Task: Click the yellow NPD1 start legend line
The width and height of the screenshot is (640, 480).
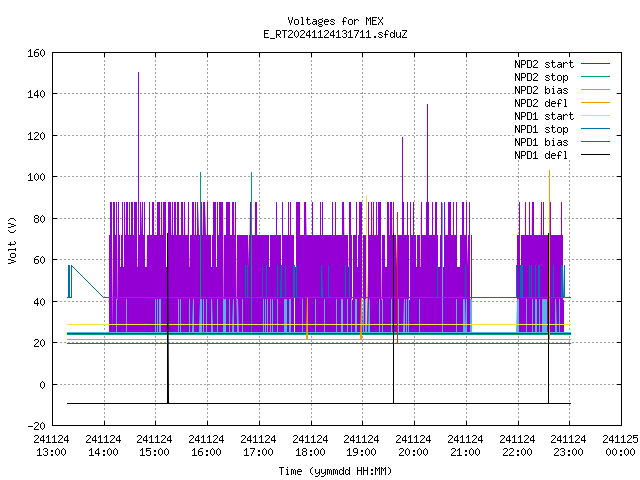Action: [596, 116]
